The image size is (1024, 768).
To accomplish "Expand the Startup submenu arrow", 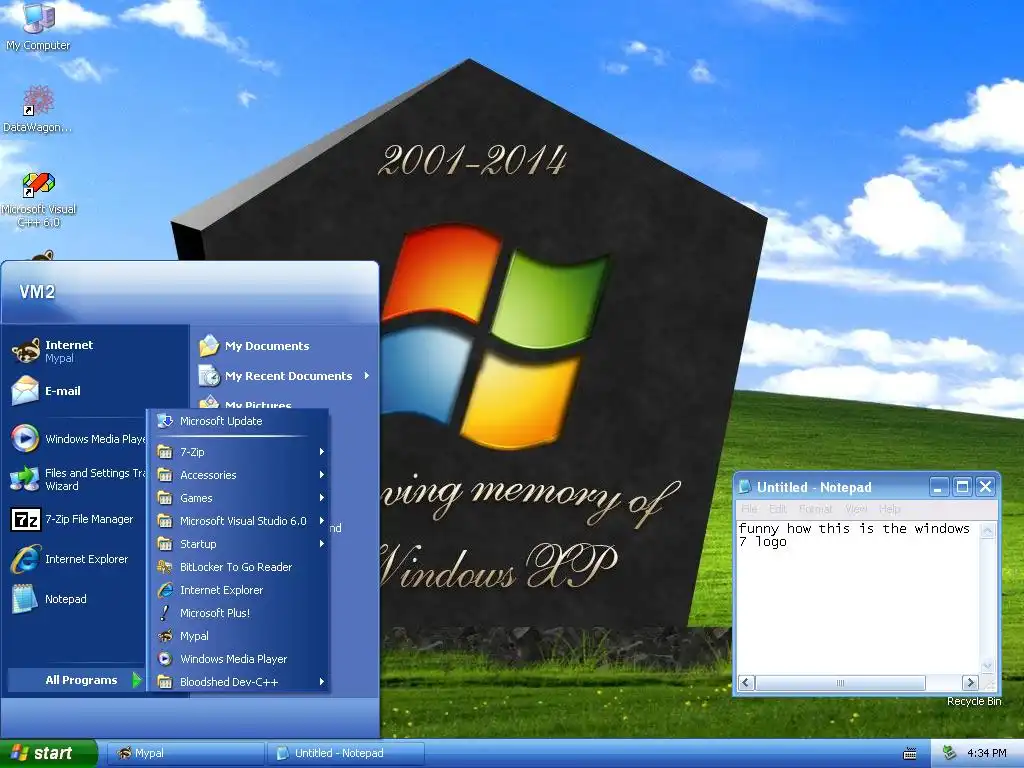I will click(321, 543).
